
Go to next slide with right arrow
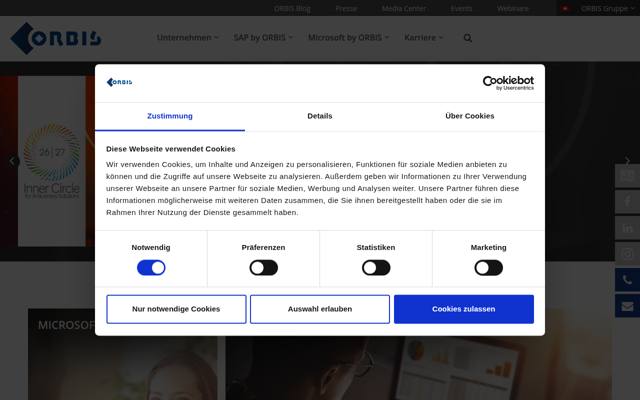(x=627, y=160)
